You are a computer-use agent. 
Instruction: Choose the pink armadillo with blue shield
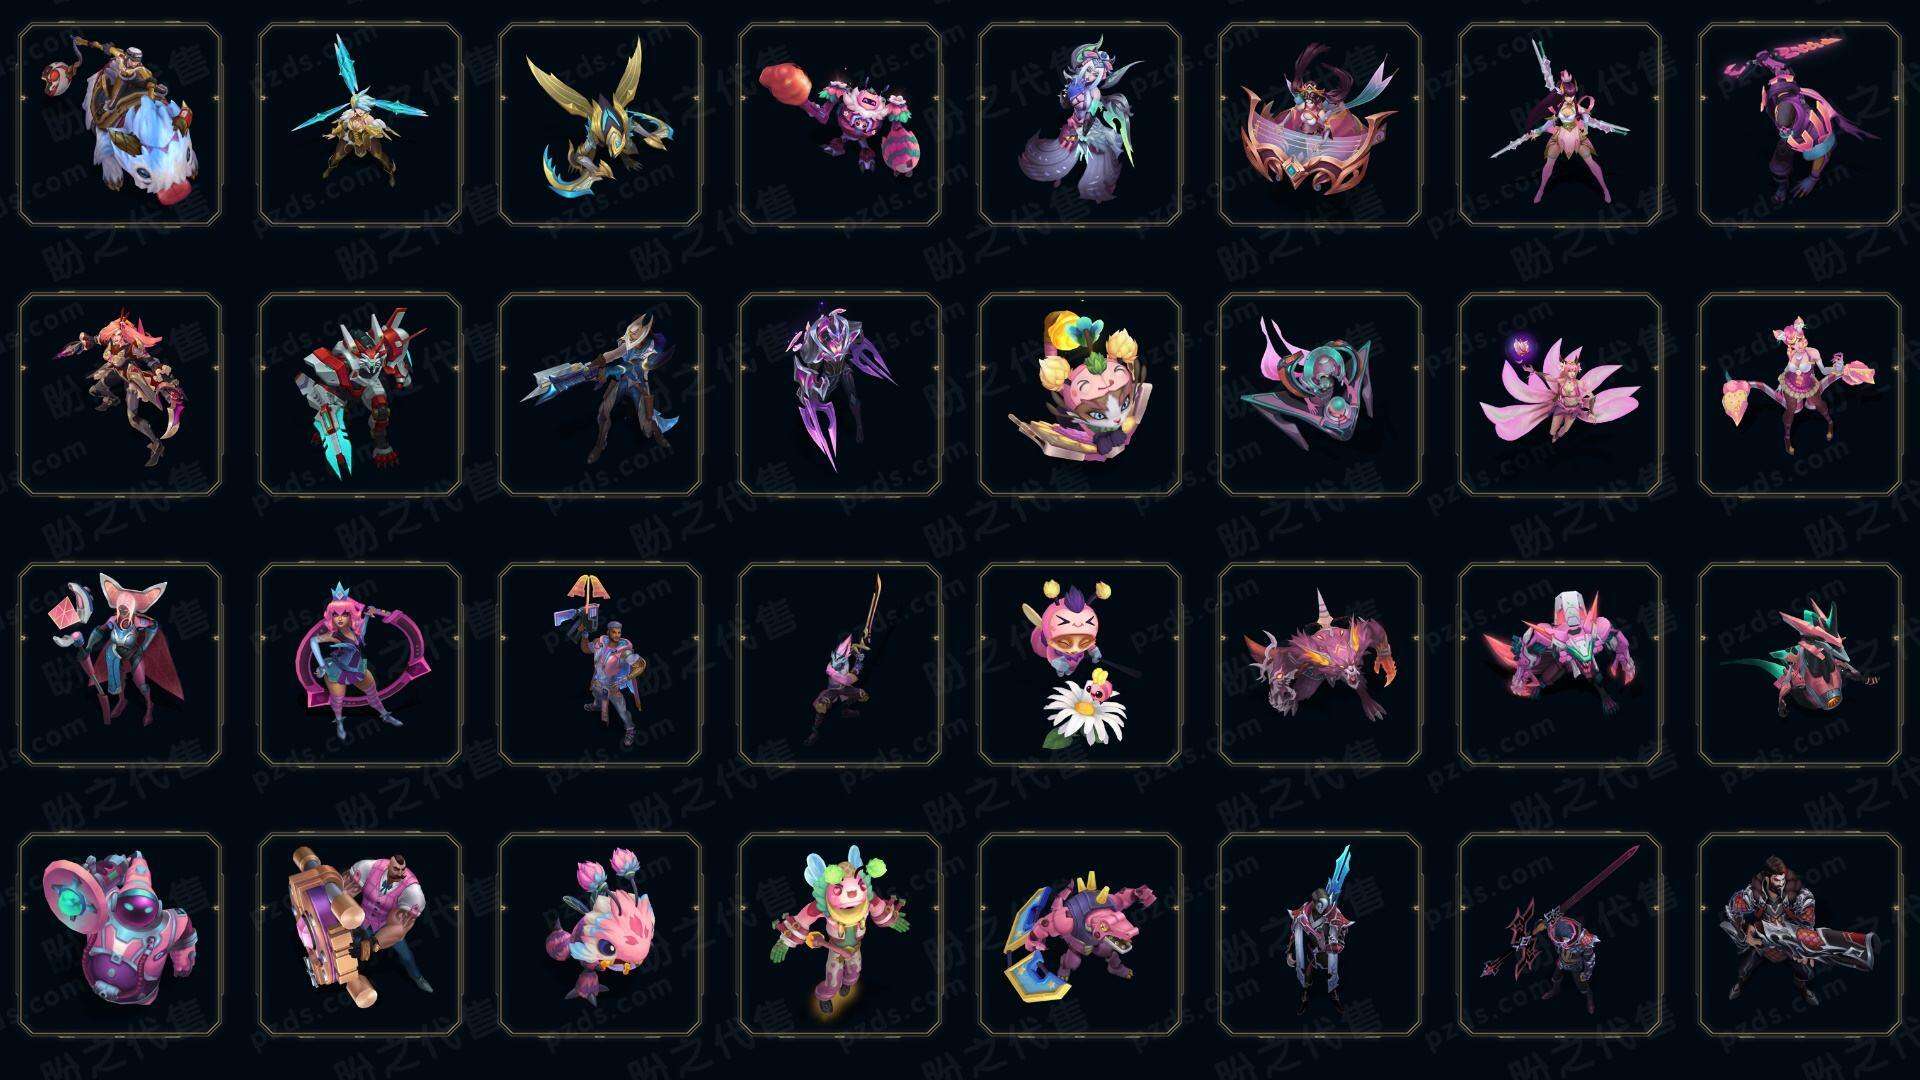(1080, 934)
